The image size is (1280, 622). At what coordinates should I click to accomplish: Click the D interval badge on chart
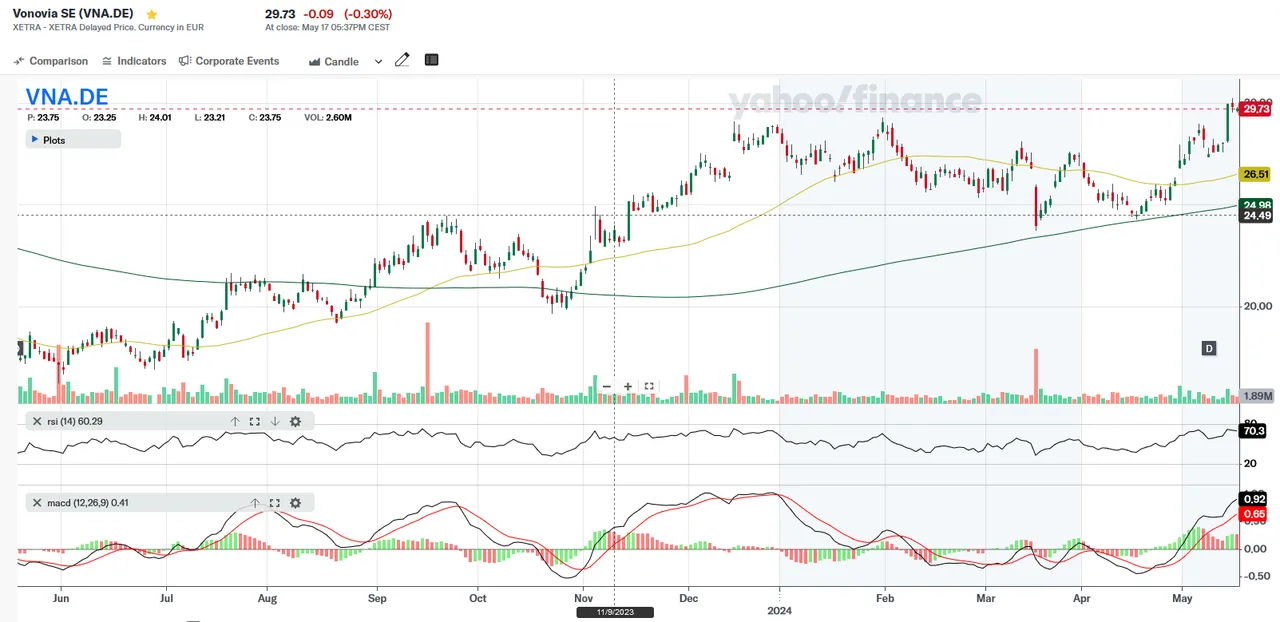pos(1209,348)
